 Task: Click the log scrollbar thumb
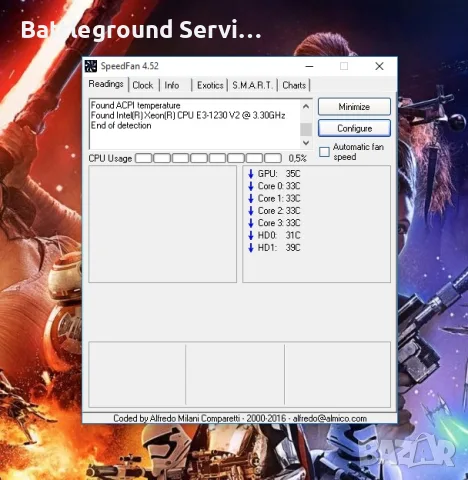306,129
